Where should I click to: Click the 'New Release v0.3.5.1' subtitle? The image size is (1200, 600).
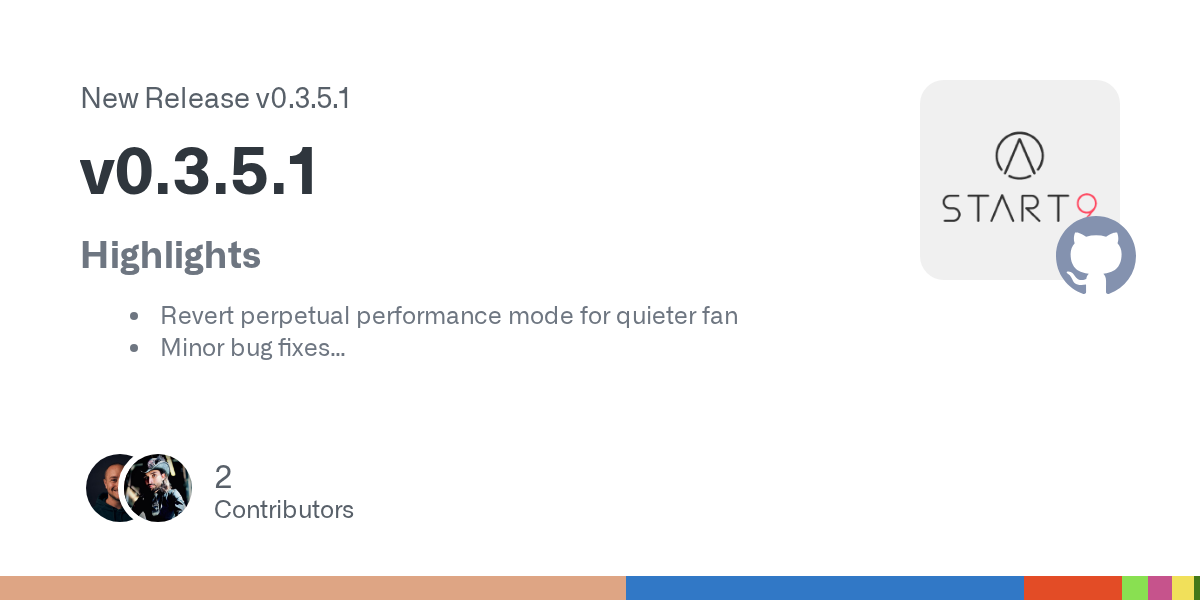[215, 99]
